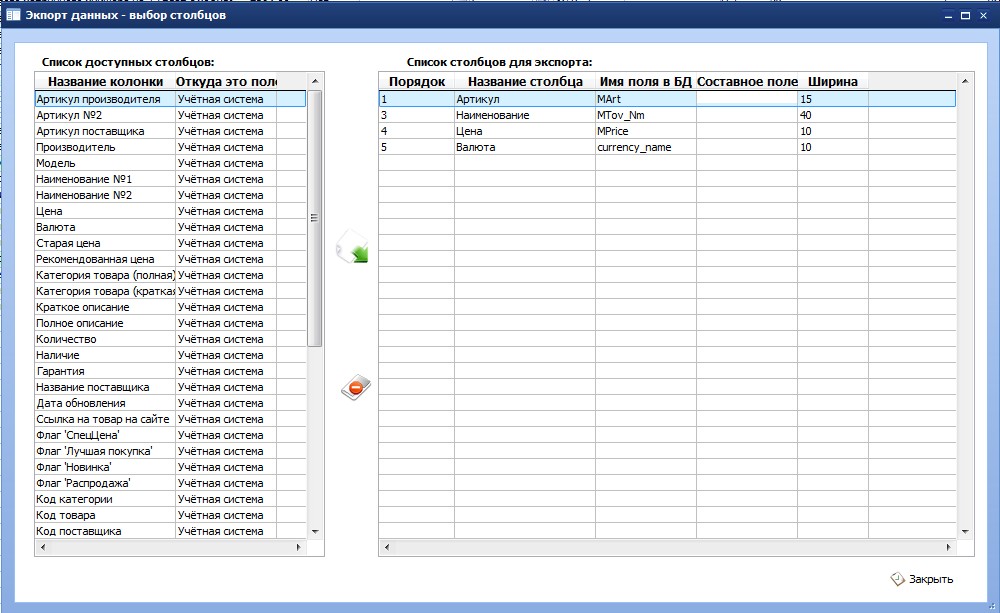Image resolution: width=1000 pixels, height=613 pixels.
Task: Click MArt field name cell
Action: (x=645, y=99)
